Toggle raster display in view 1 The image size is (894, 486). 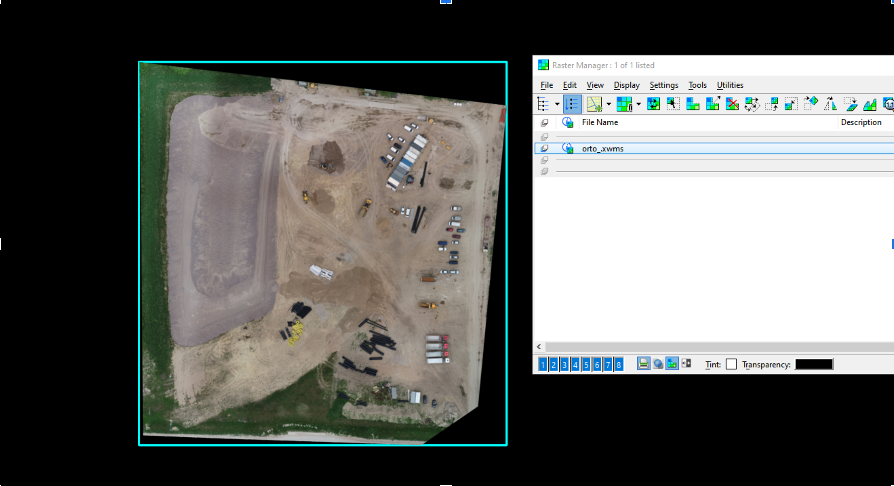(x=543, y=364)
